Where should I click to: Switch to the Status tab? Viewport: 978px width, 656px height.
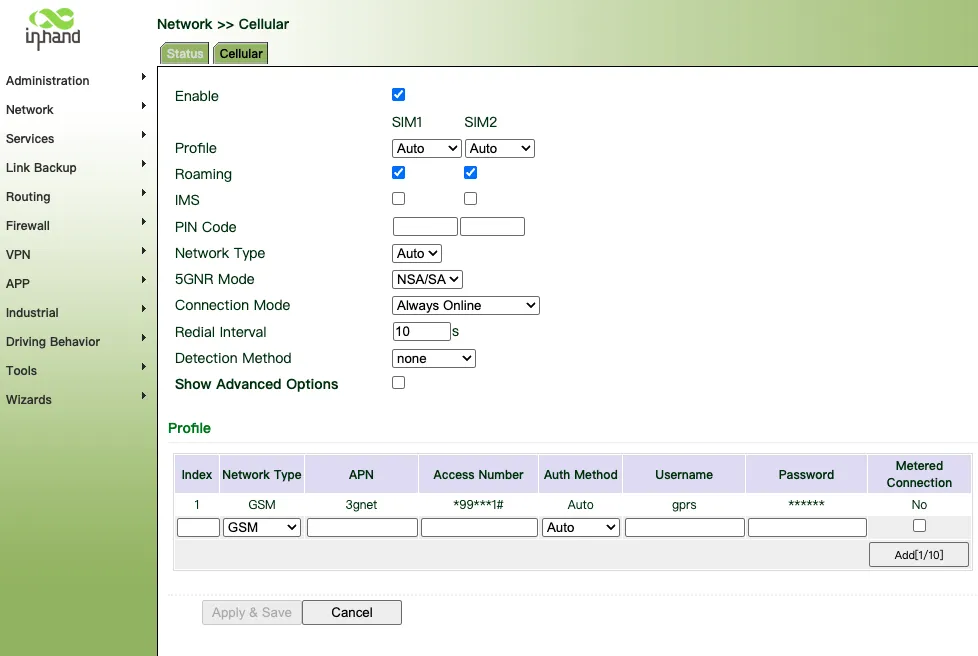click(185, 54)
